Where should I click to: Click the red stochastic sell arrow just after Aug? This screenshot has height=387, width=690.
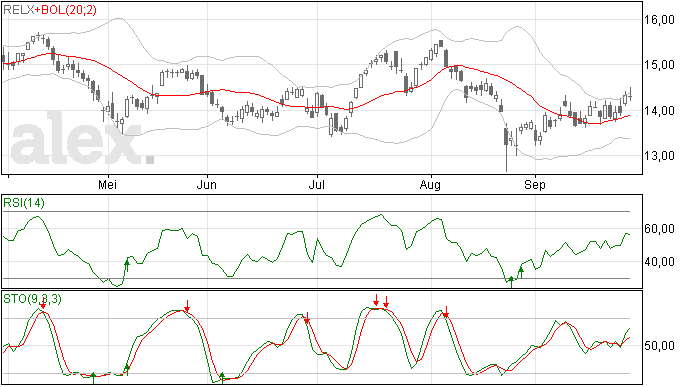(x=446, y=312)
